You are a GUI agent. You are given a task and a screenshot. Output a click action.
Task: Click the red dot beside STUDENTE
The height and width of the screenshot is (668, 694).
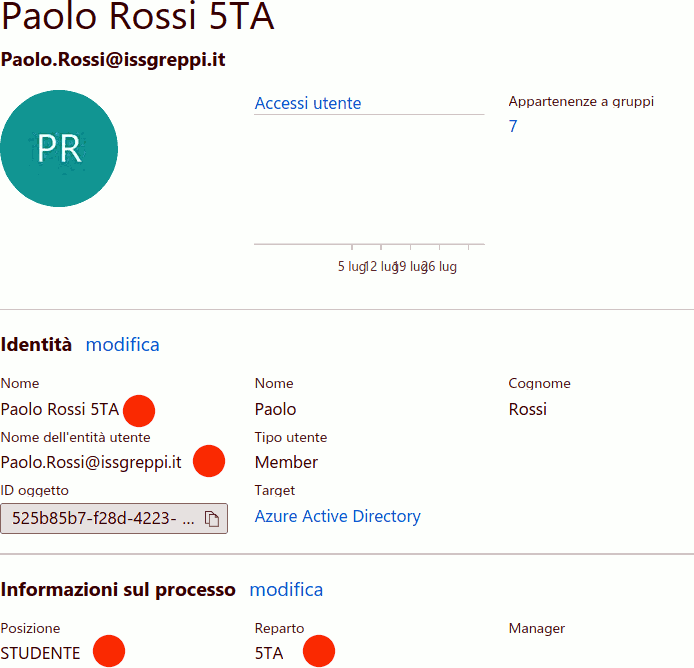[x=109, y=651]
